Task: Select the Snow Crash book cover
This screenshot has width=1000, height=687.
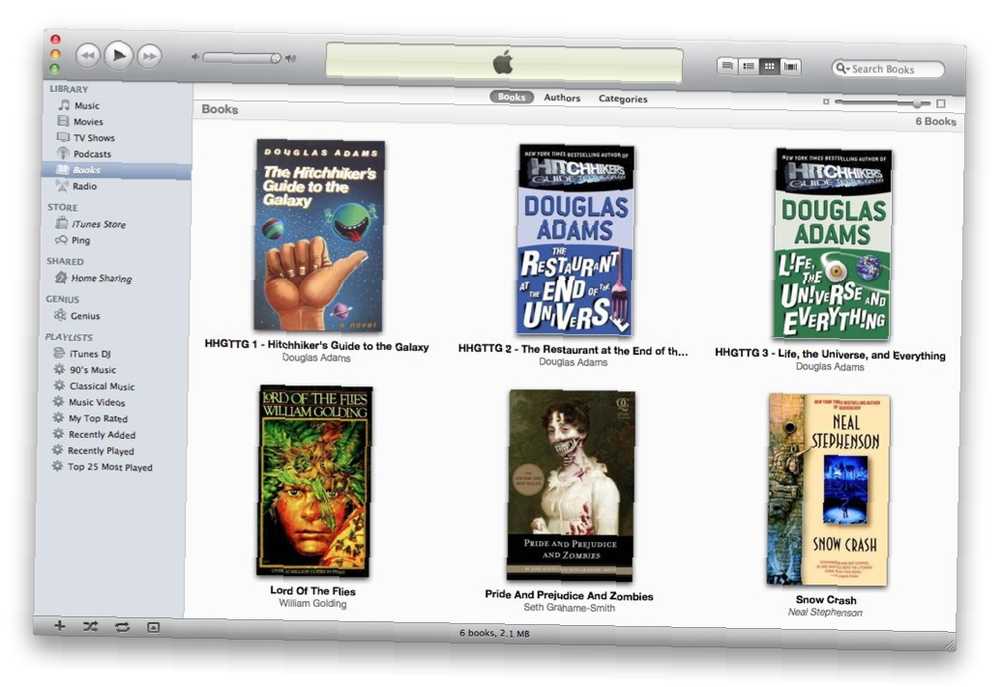Action: click(x=828, y=490)
